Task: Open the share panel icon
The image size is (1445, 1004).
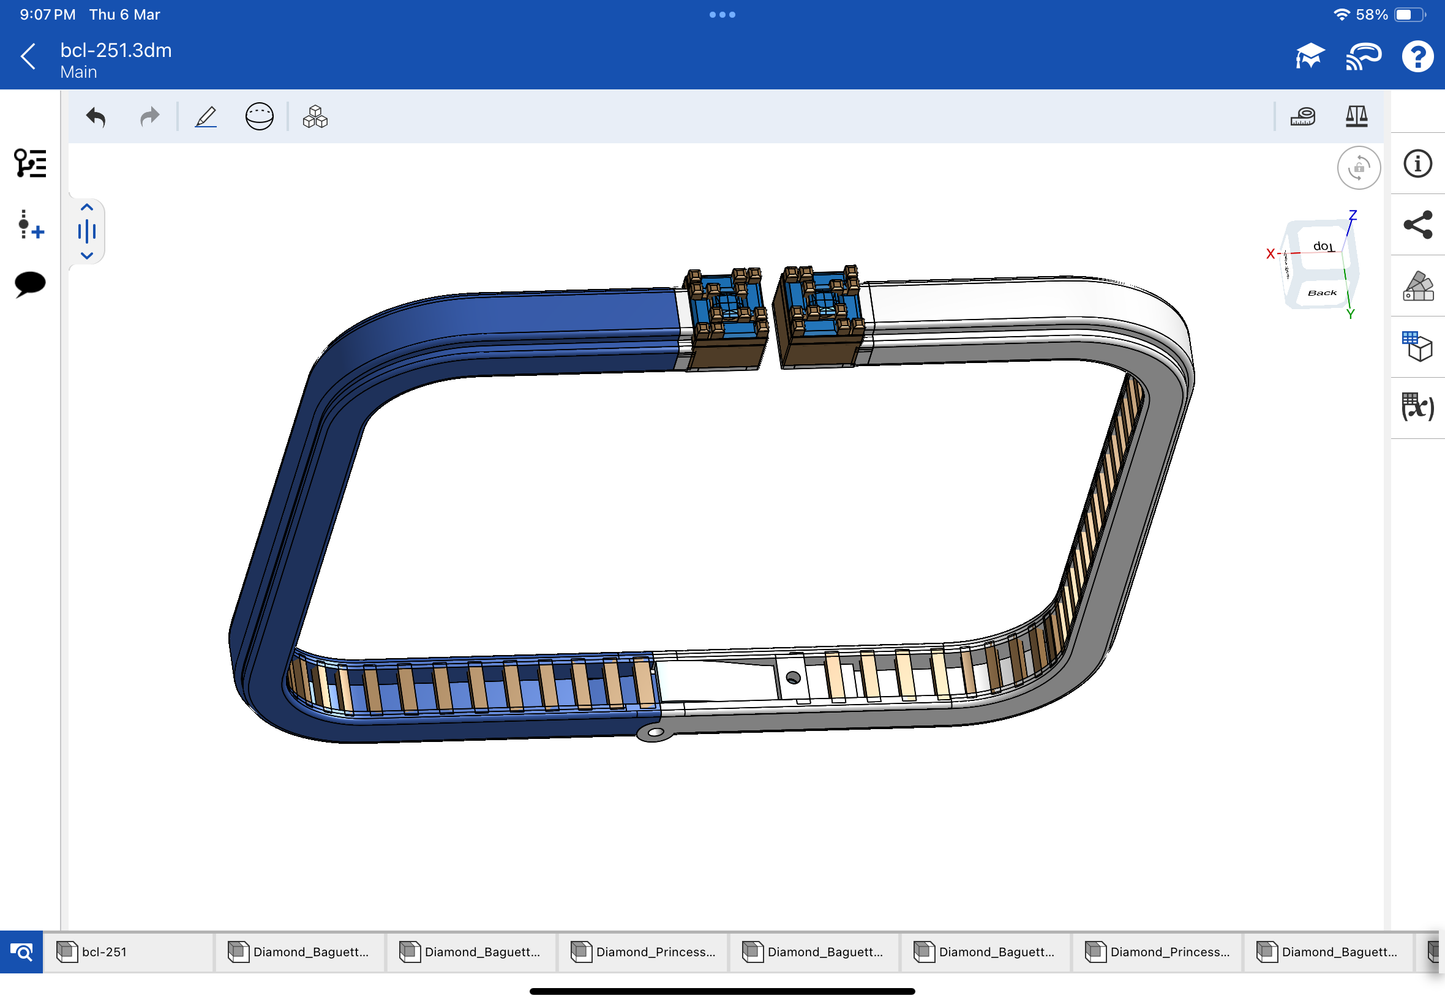Action: (x=1417, y=225)
